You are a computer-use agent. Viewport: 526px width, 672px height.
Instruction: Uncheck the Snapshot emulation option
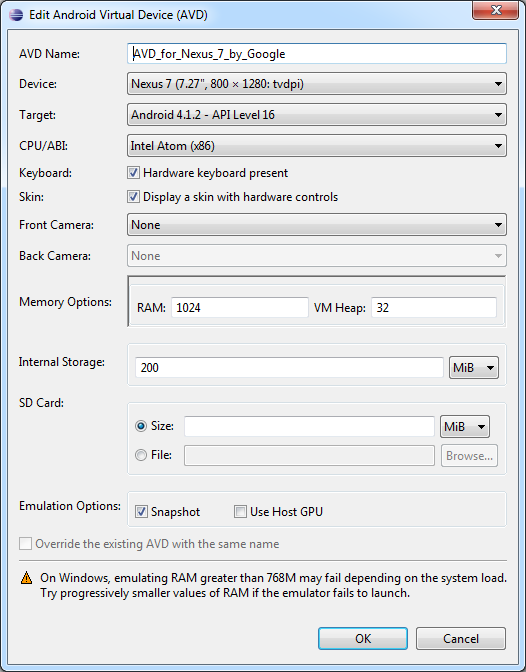click(141, 512)
